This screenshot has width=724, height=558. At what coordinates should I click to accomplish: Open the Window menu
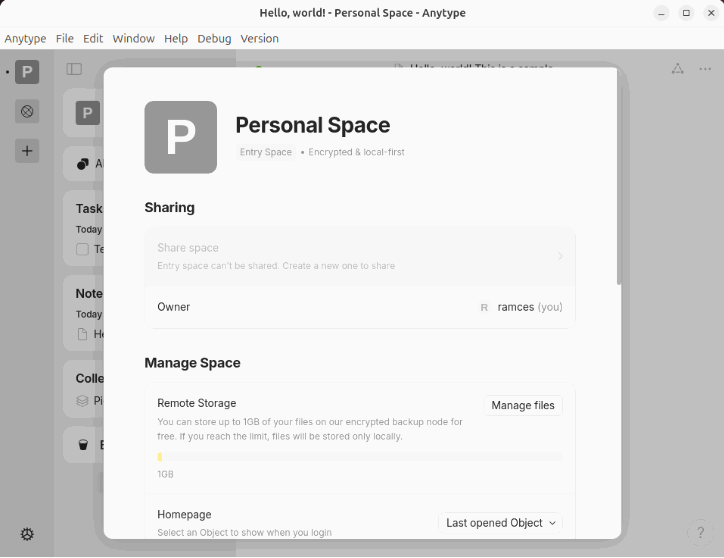[x=133, y=38]
